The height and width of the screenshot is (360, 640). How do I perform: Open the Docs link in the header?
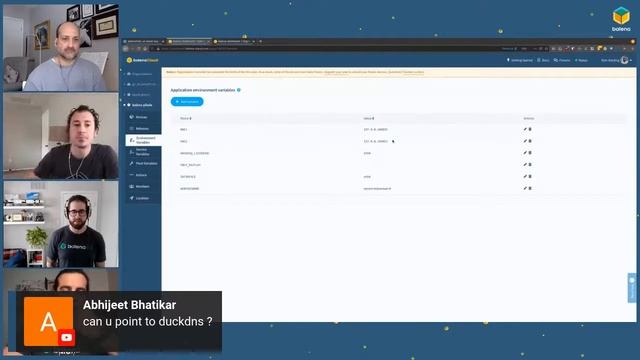click(x=543, y=60)
